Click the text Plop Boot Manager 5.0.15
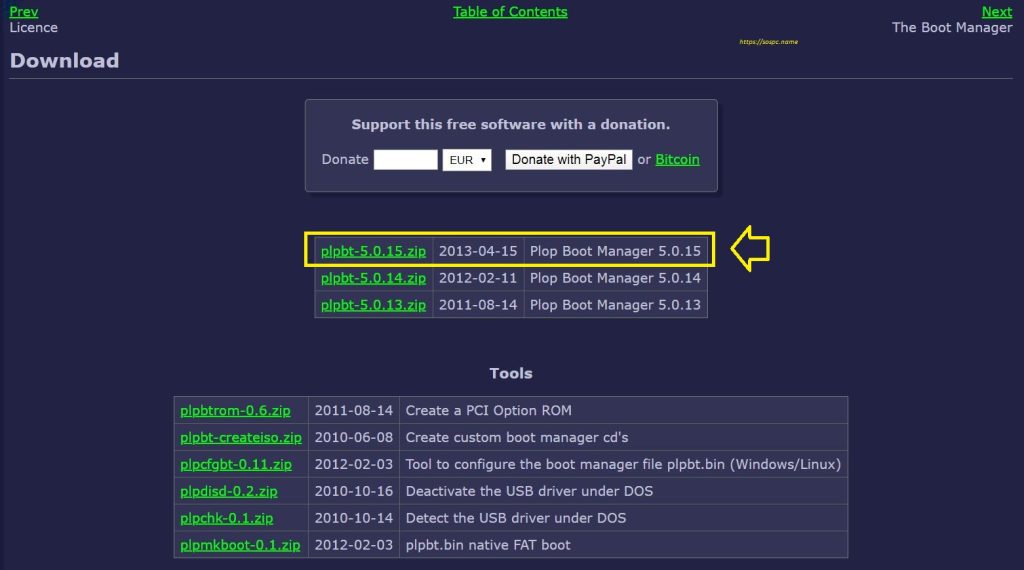This screenshot has height=570, width=1024. pyautogui.click(x=615, y=251)
